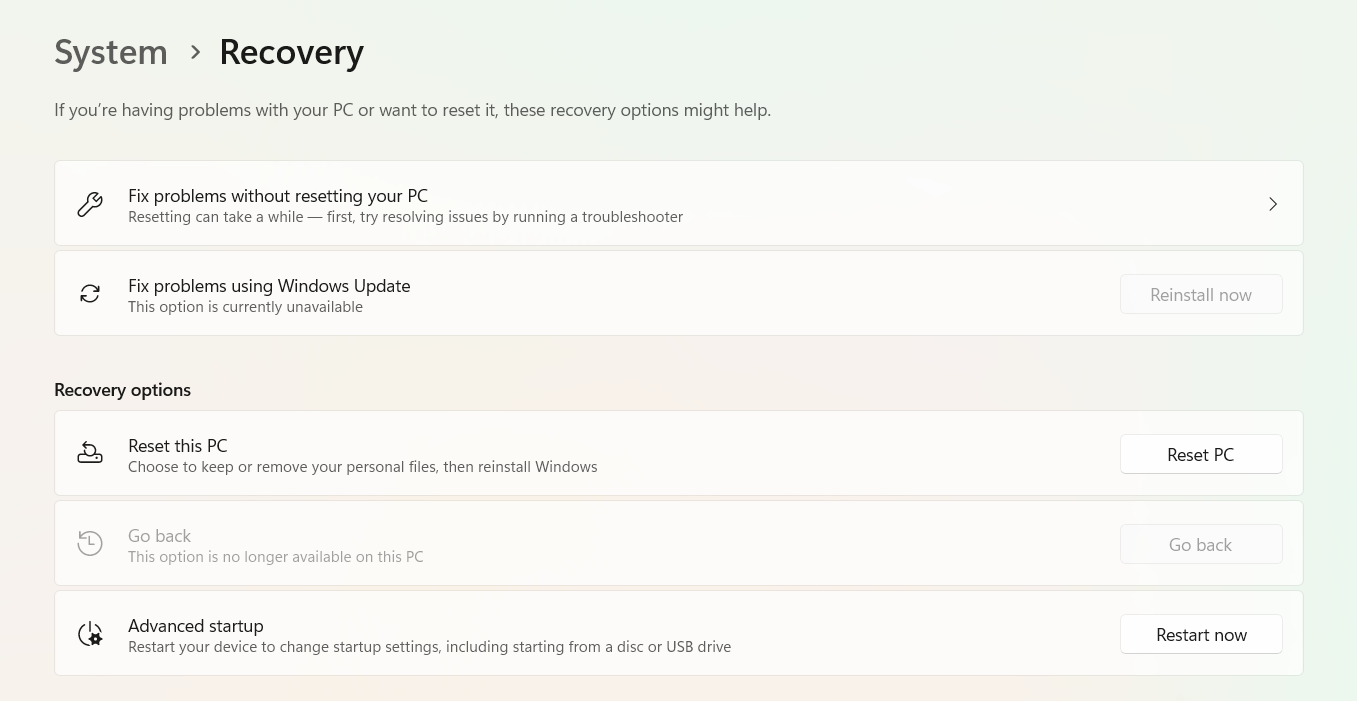Click the greyed Go back button

(1201, 544)
